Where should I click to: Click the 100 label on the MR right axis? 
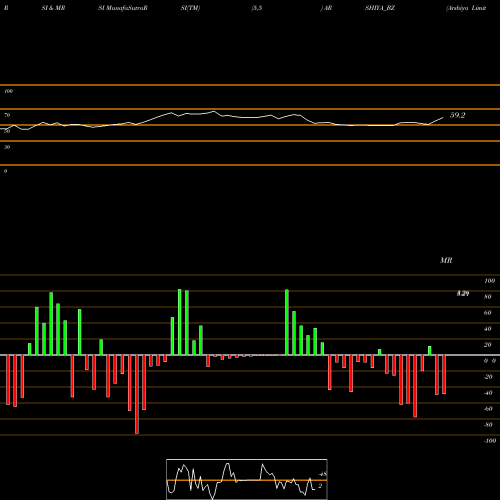tap(489, 281)
